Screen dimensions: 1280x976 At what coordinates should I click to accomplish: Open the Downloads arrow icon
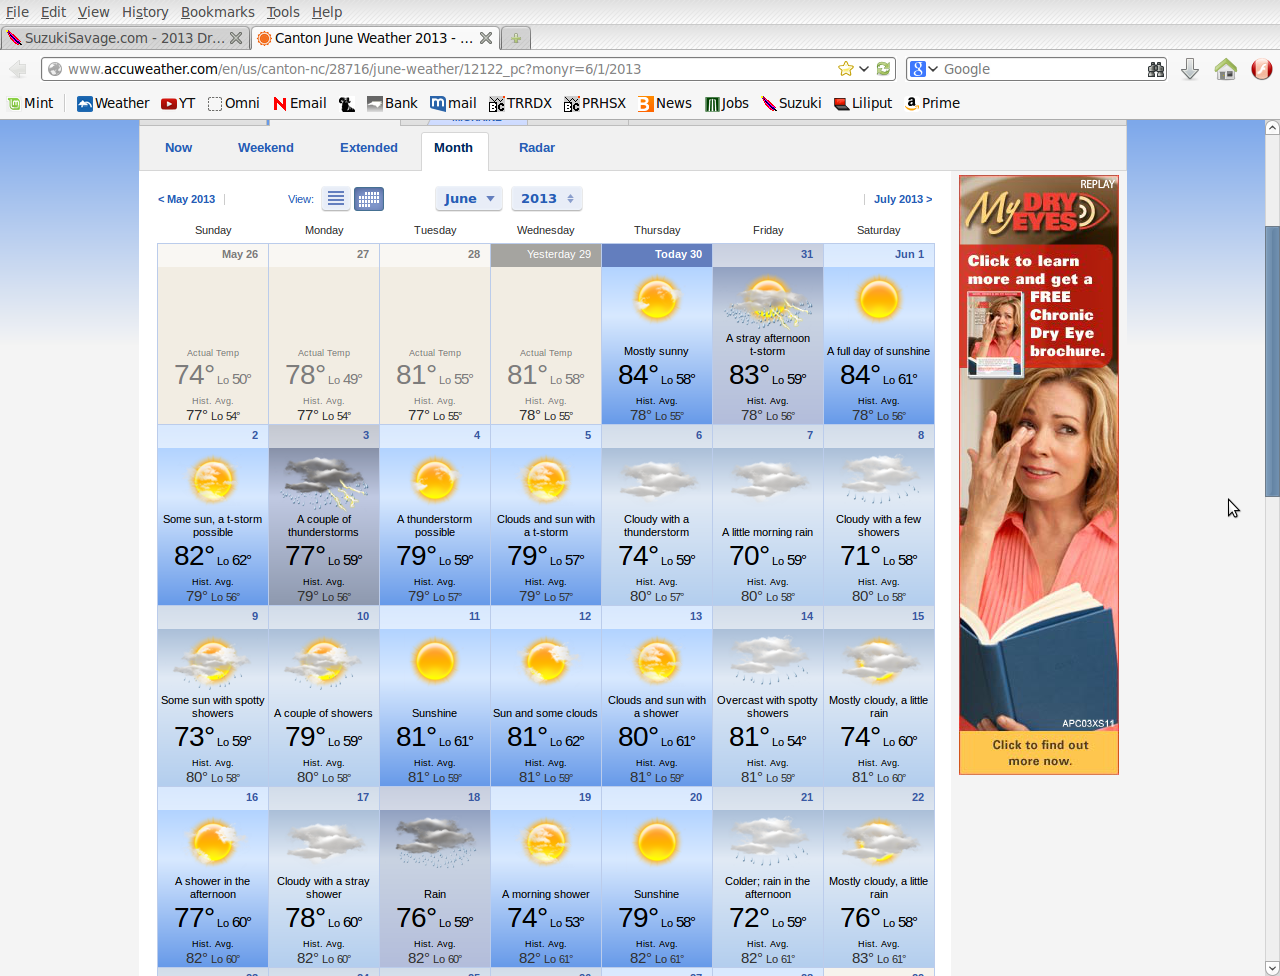pos(1190,68)
